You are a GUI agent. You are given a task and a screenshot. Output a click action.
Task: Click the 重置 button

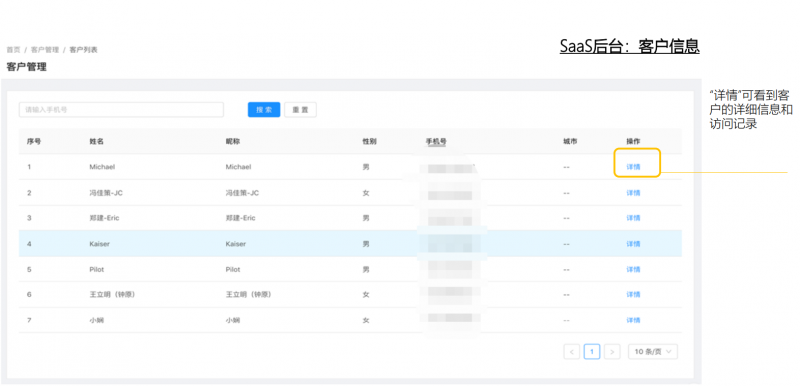pos(300,110)
